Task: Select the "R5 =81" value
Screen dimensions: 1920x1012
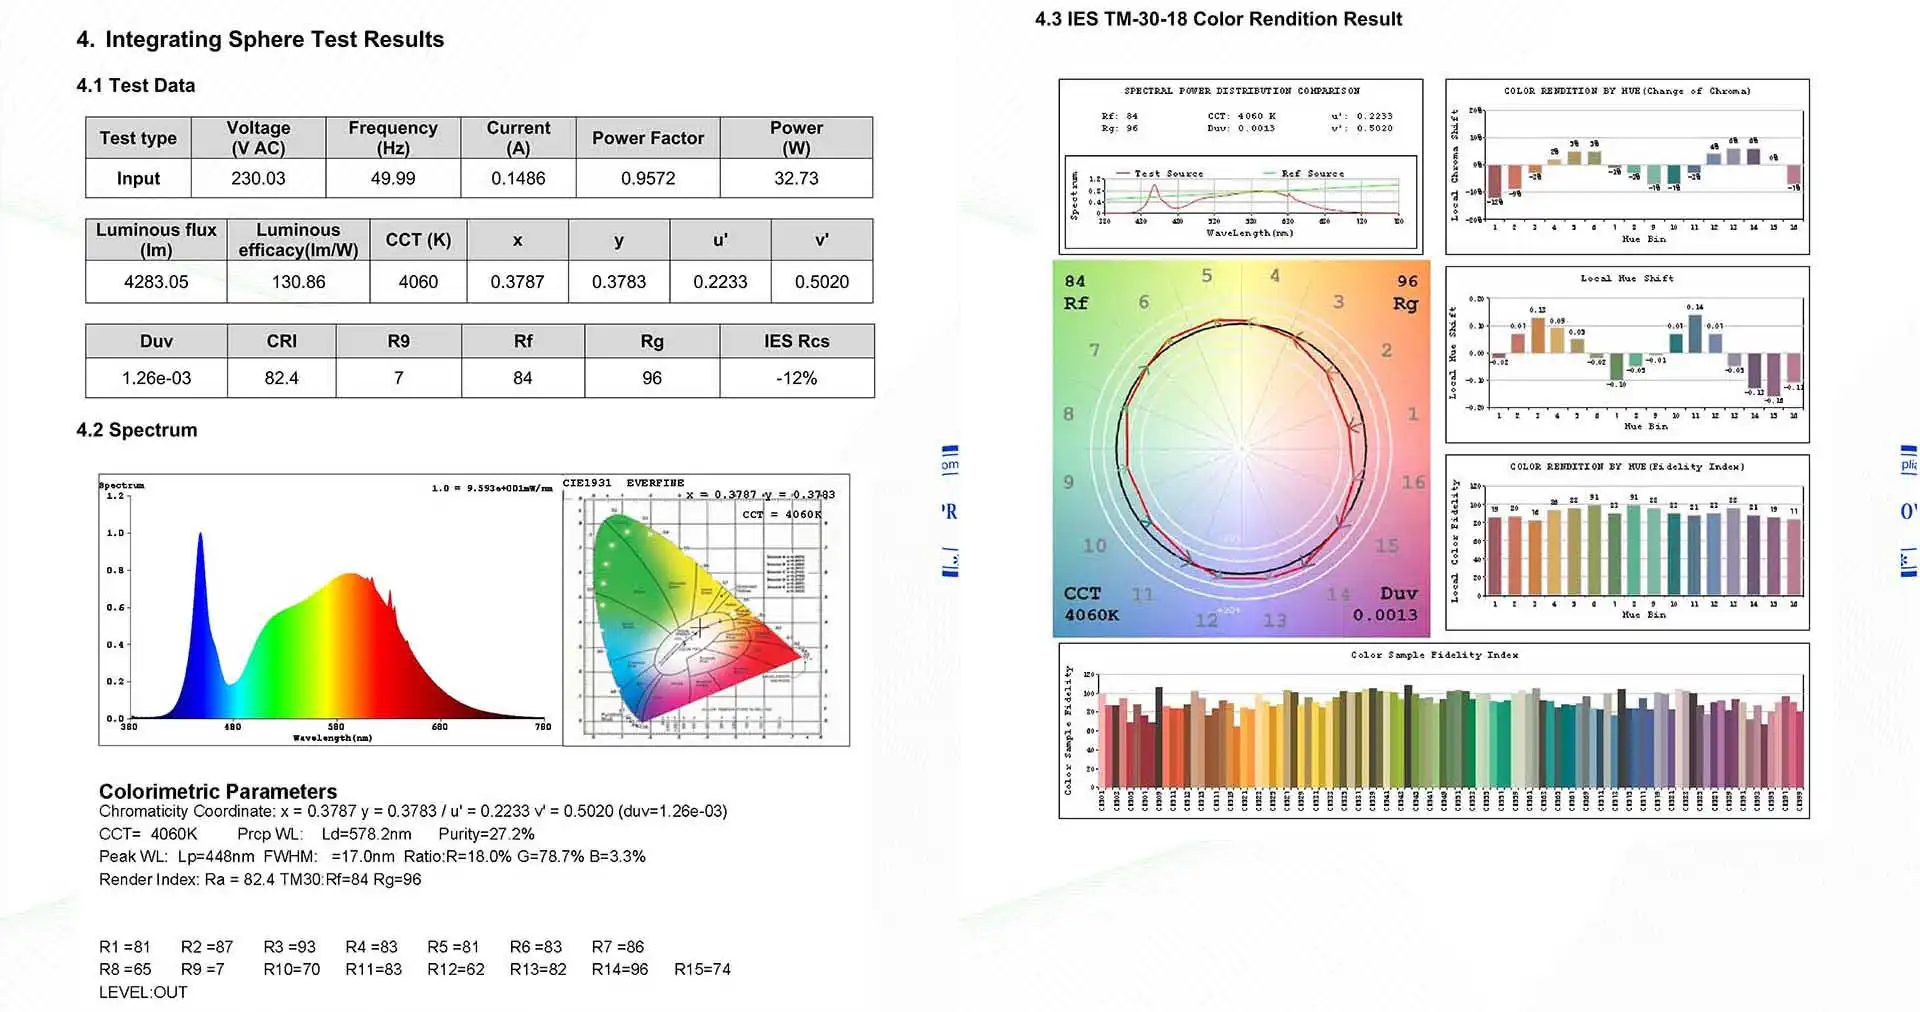Action: [x=453, y=947]
